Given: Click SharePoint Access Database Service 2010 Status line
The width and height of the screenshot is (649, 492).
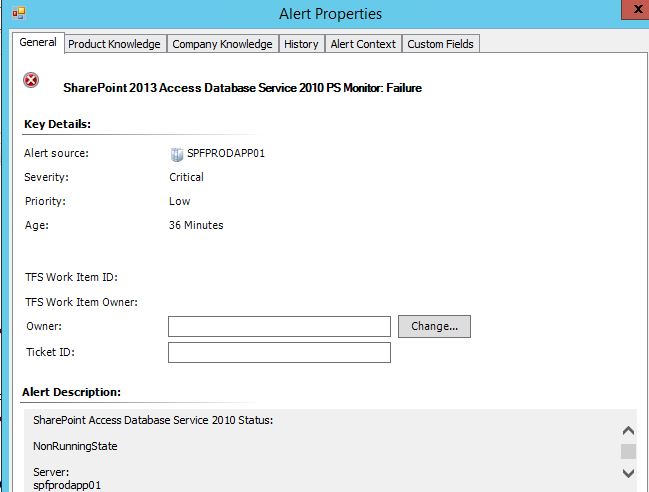Looking at the screenshot, I should point(153,420).
